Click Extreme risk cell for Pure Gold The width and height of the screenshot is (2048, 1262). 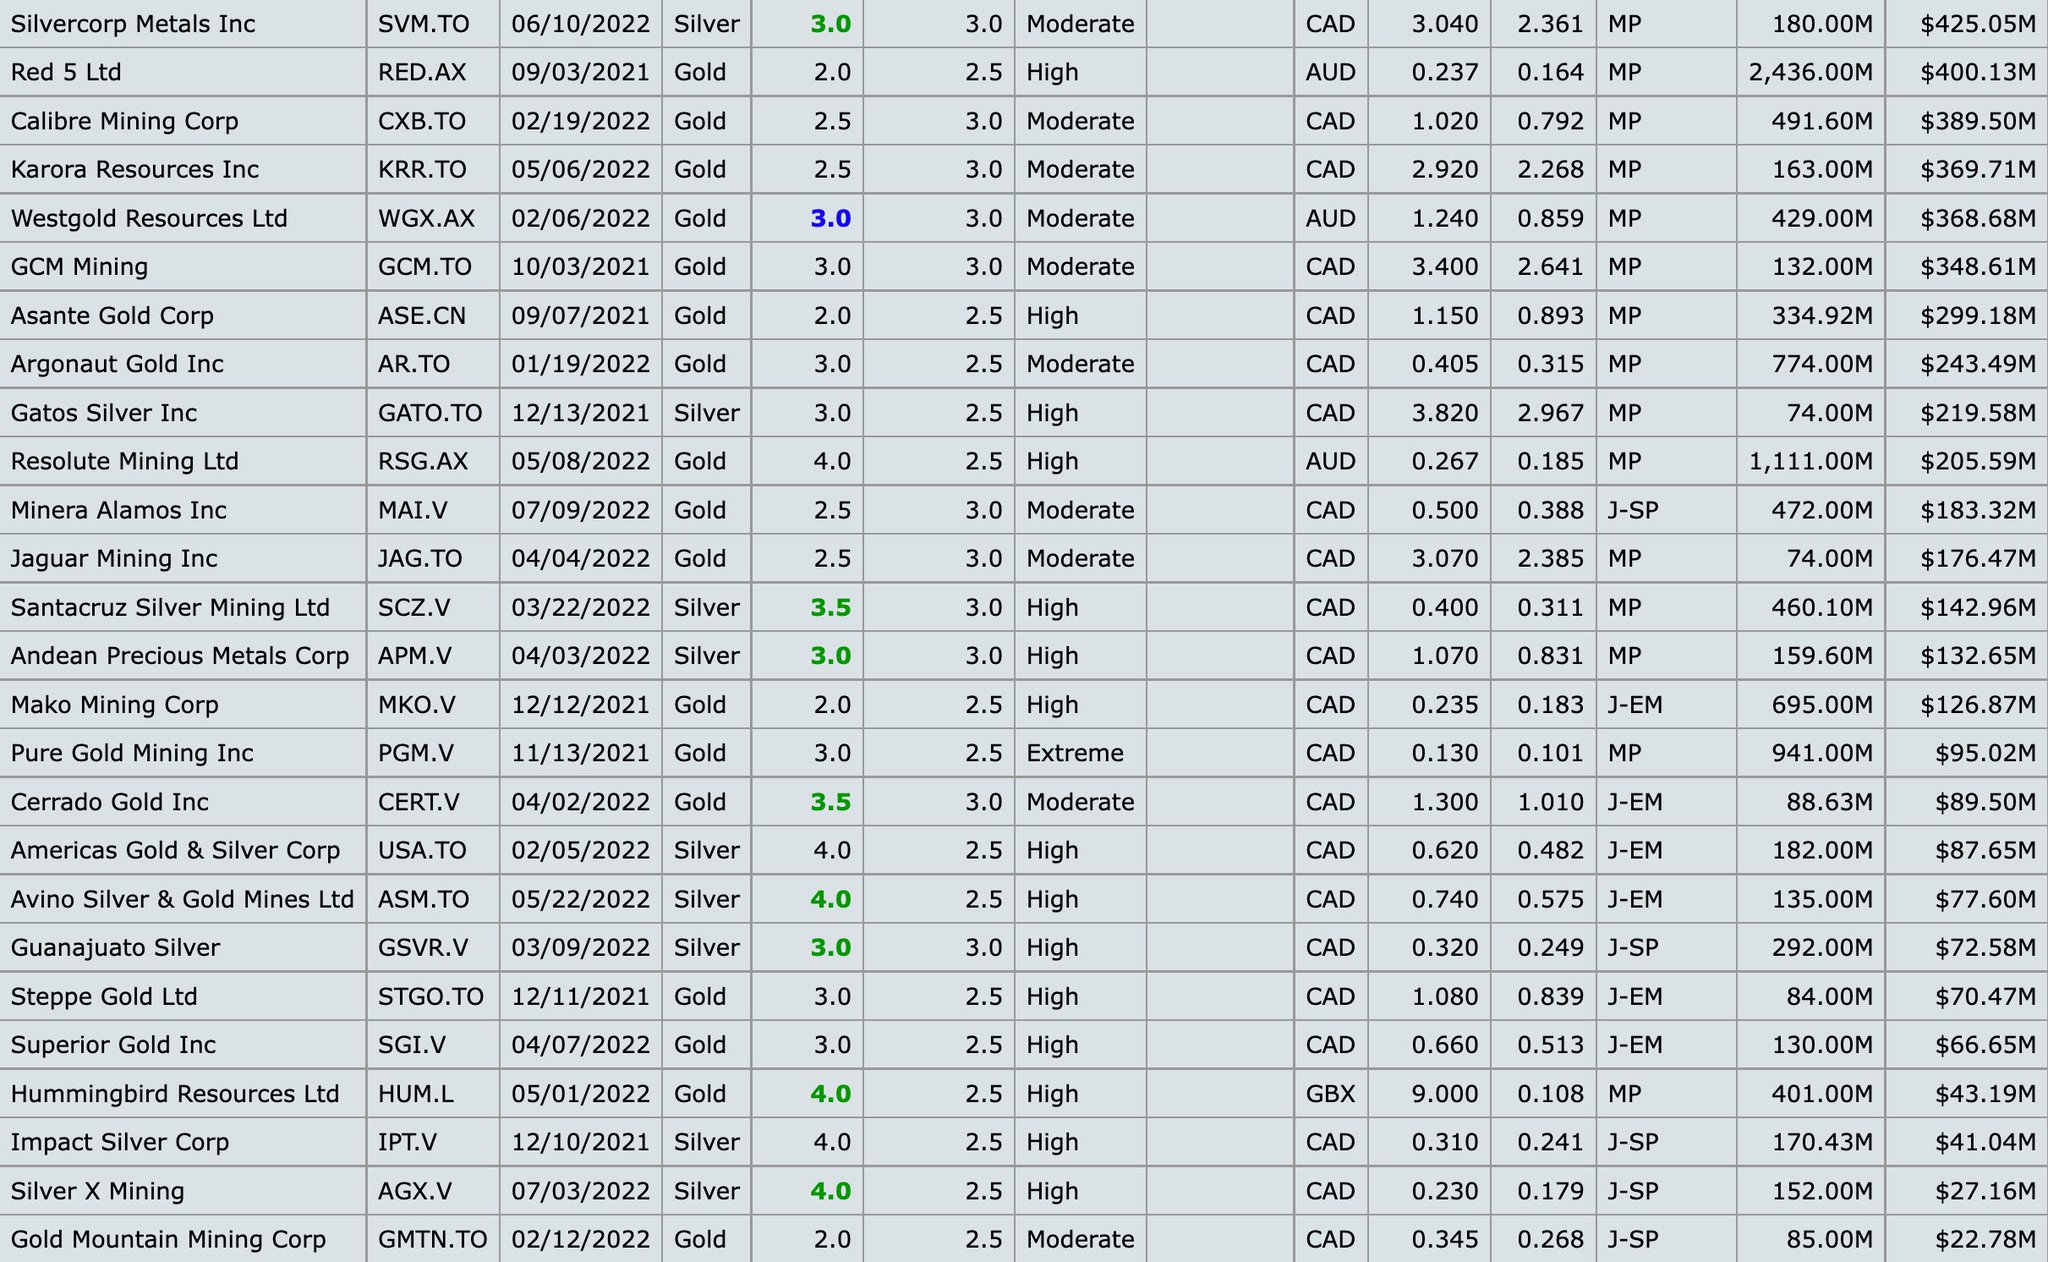click(1074, 753)
